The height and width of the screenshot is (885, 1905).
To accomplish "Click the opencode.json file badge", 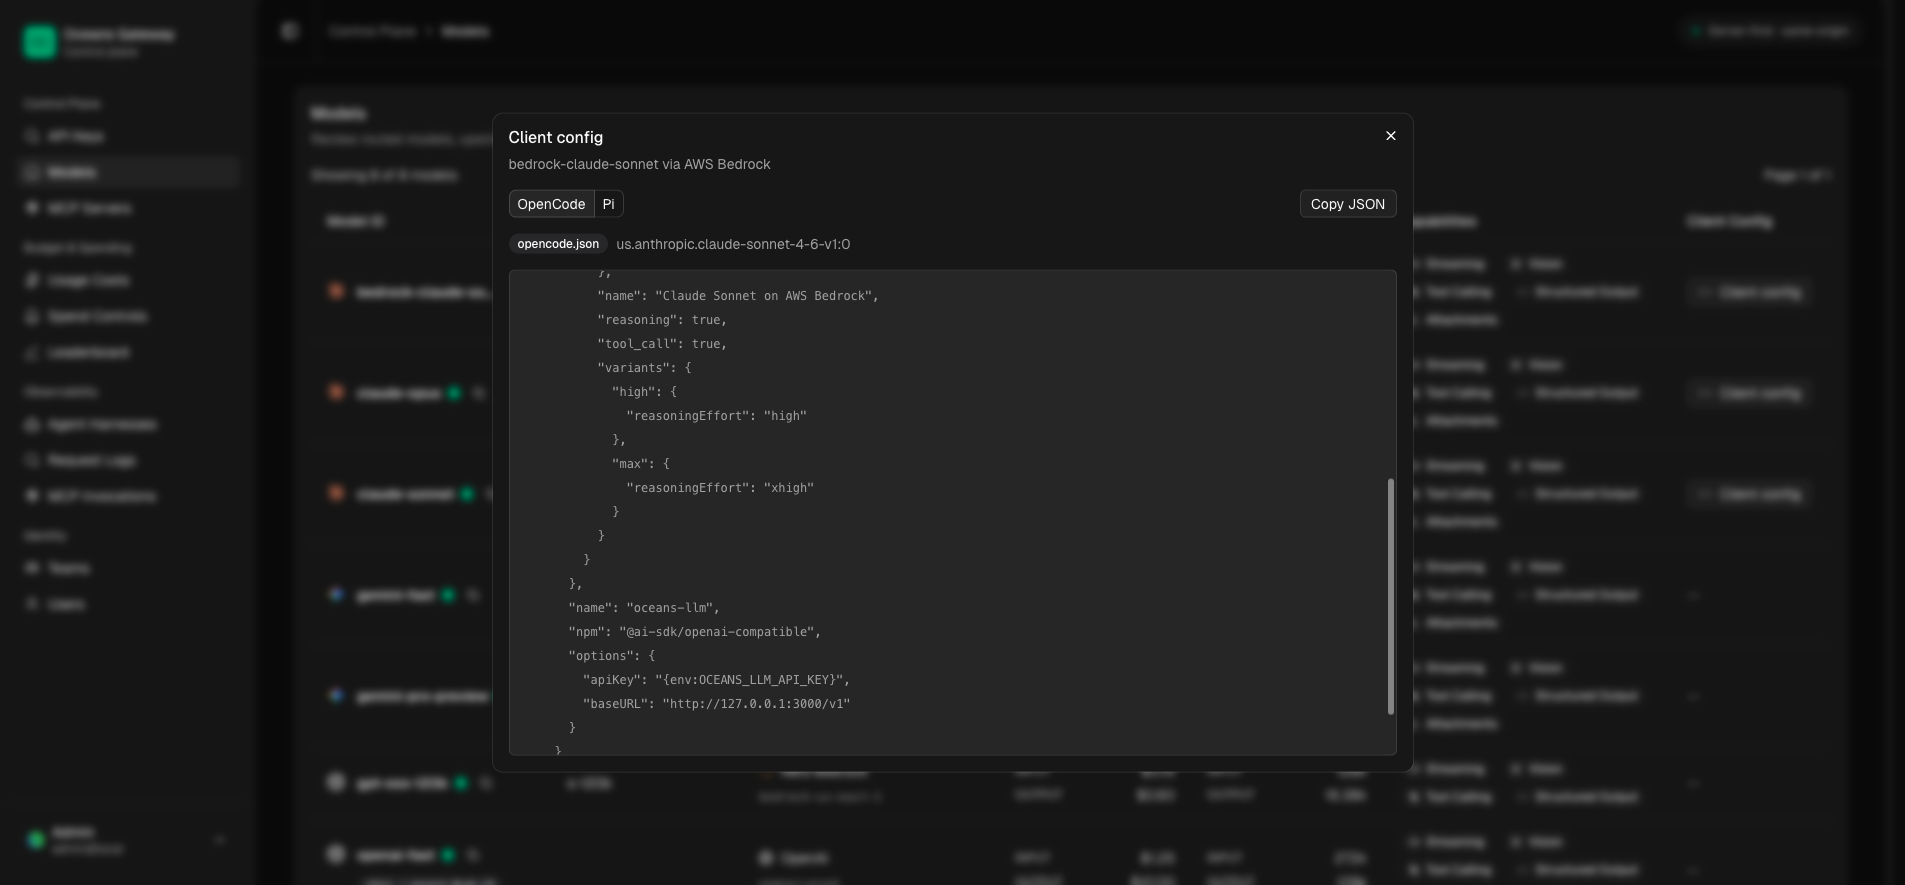I will [x=558, y=244].
